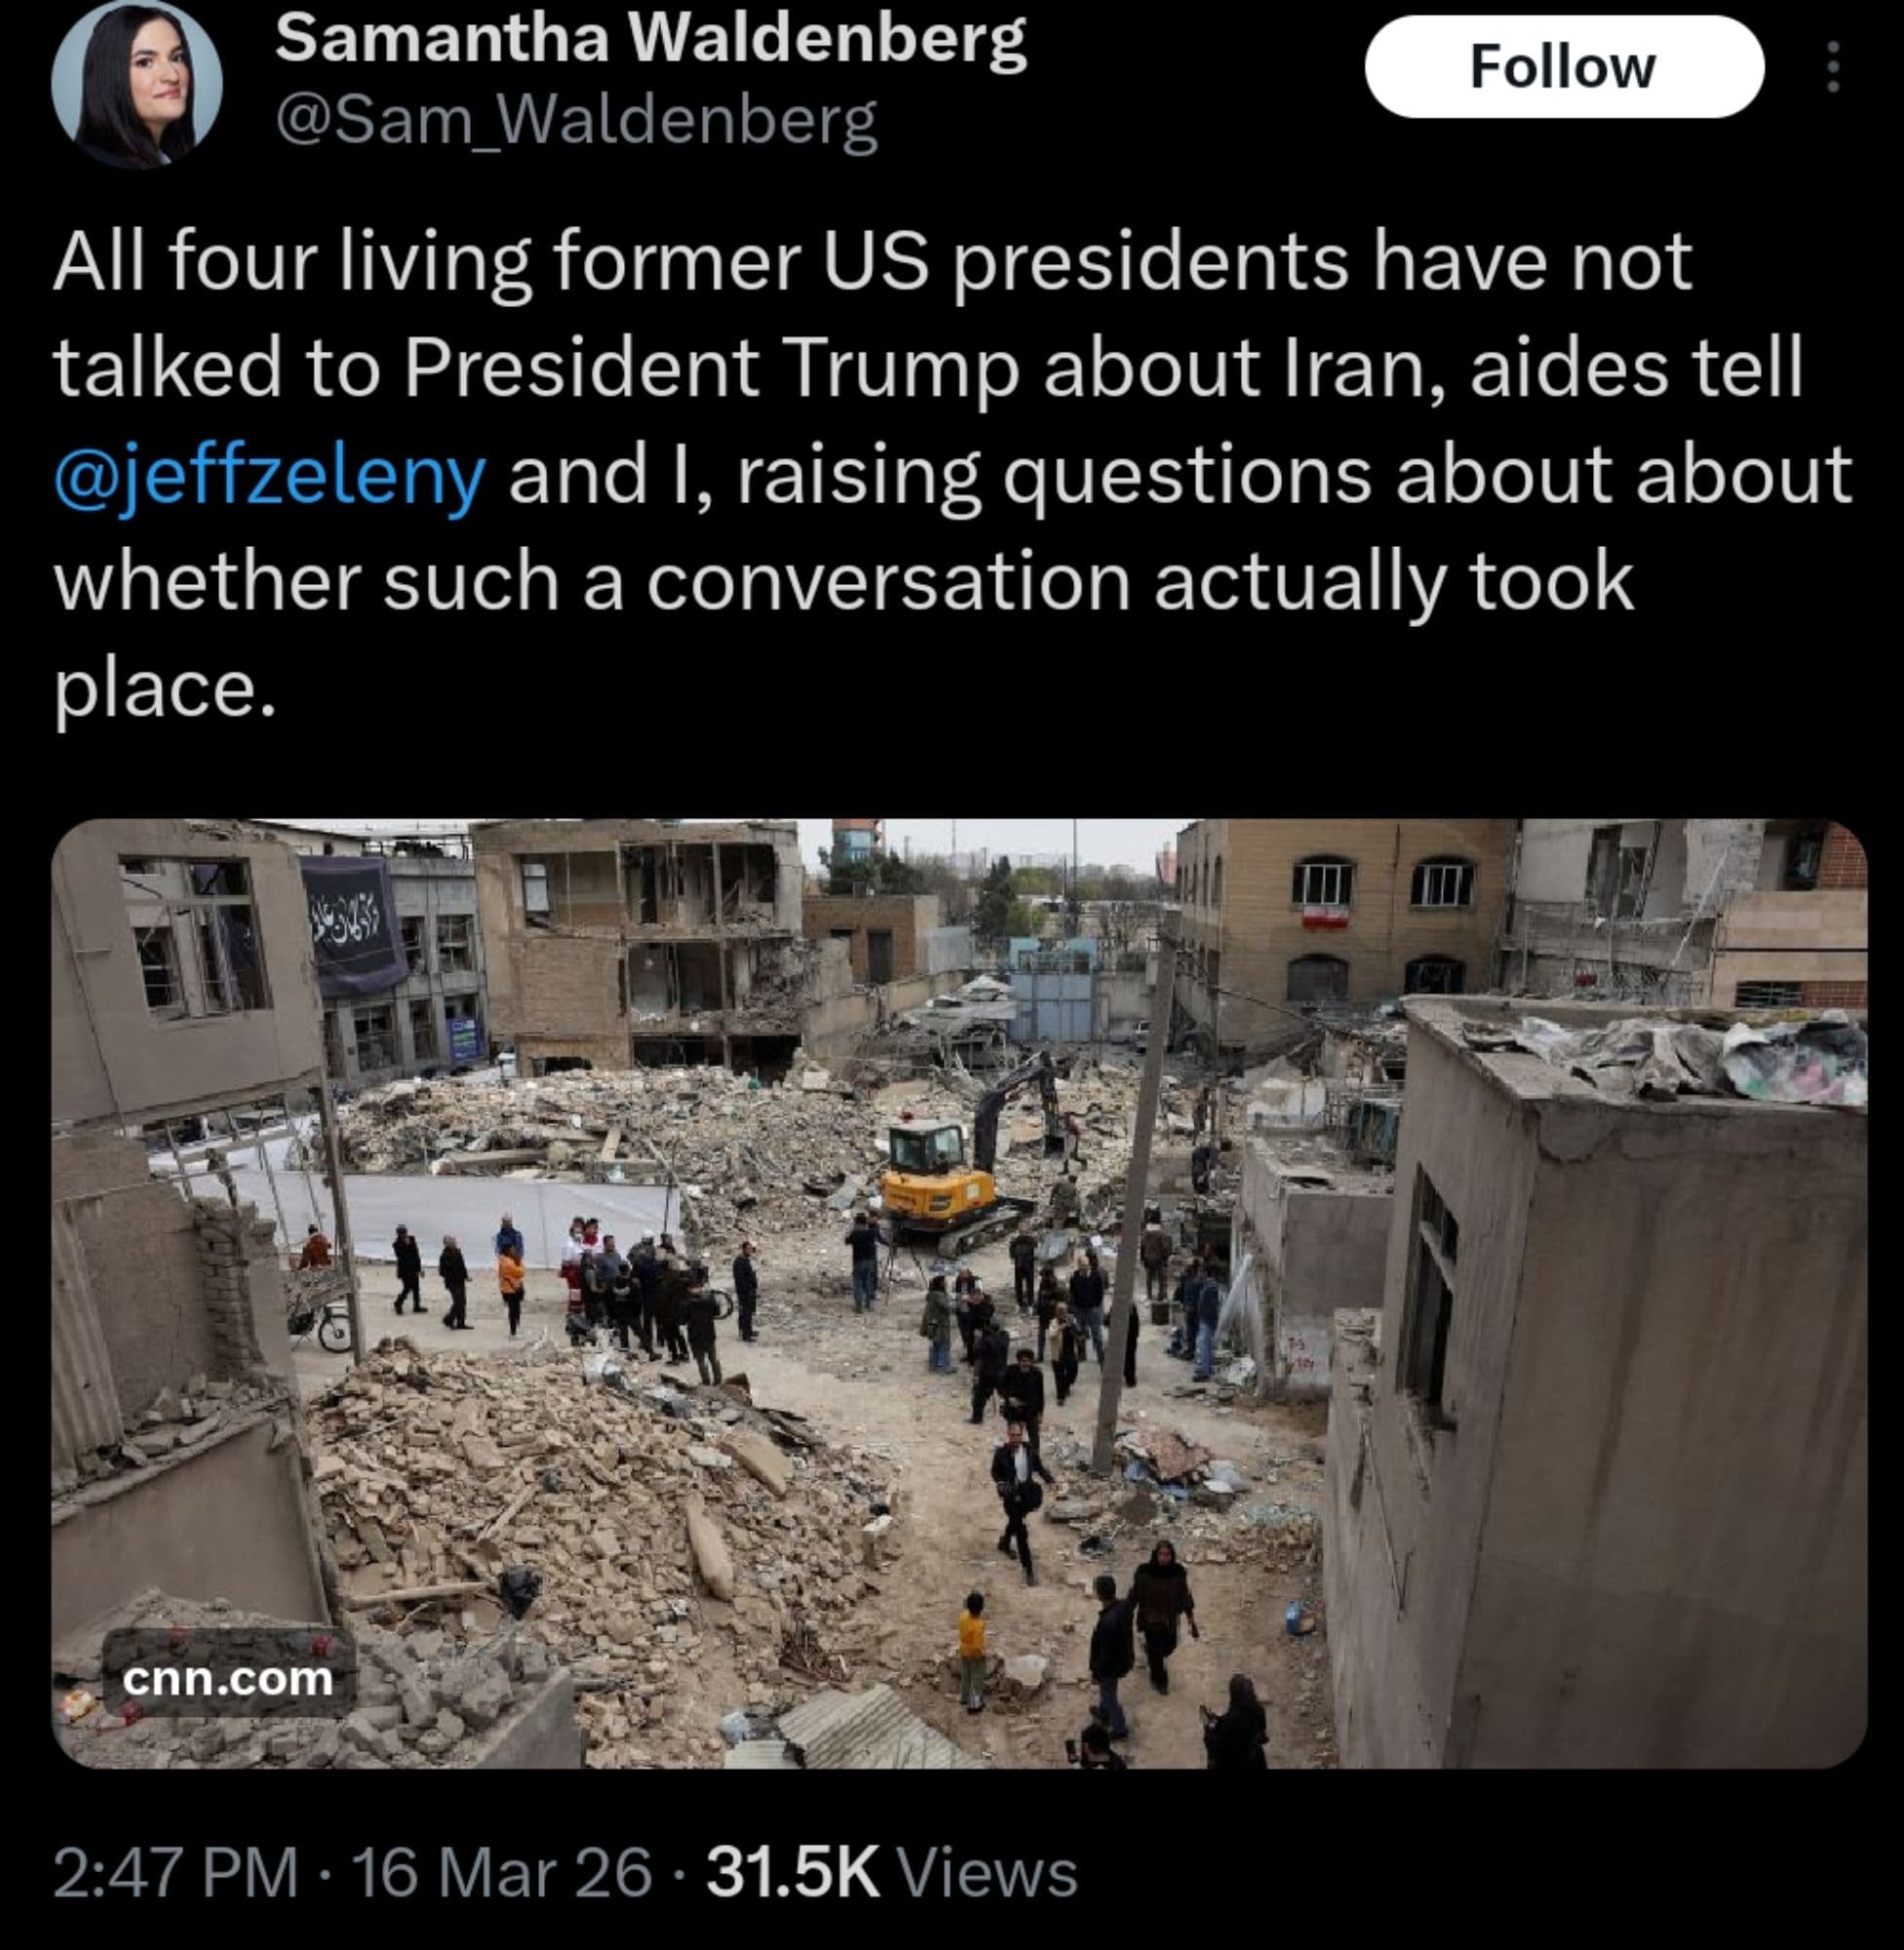This screenshot has height=1950, width=1904.
Task: Open the three-dot more options menu
Action: tap(1833, 67)
